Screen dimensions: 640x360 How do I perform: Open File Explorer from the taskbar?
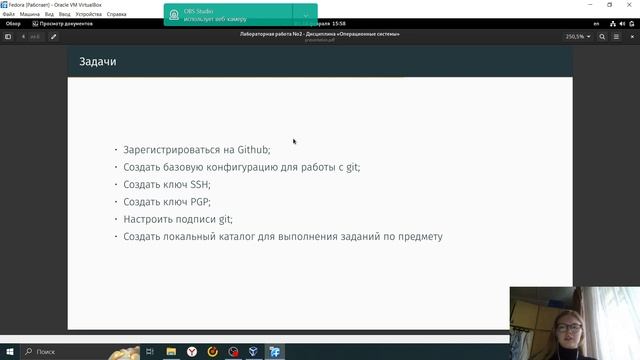[171, 351]
